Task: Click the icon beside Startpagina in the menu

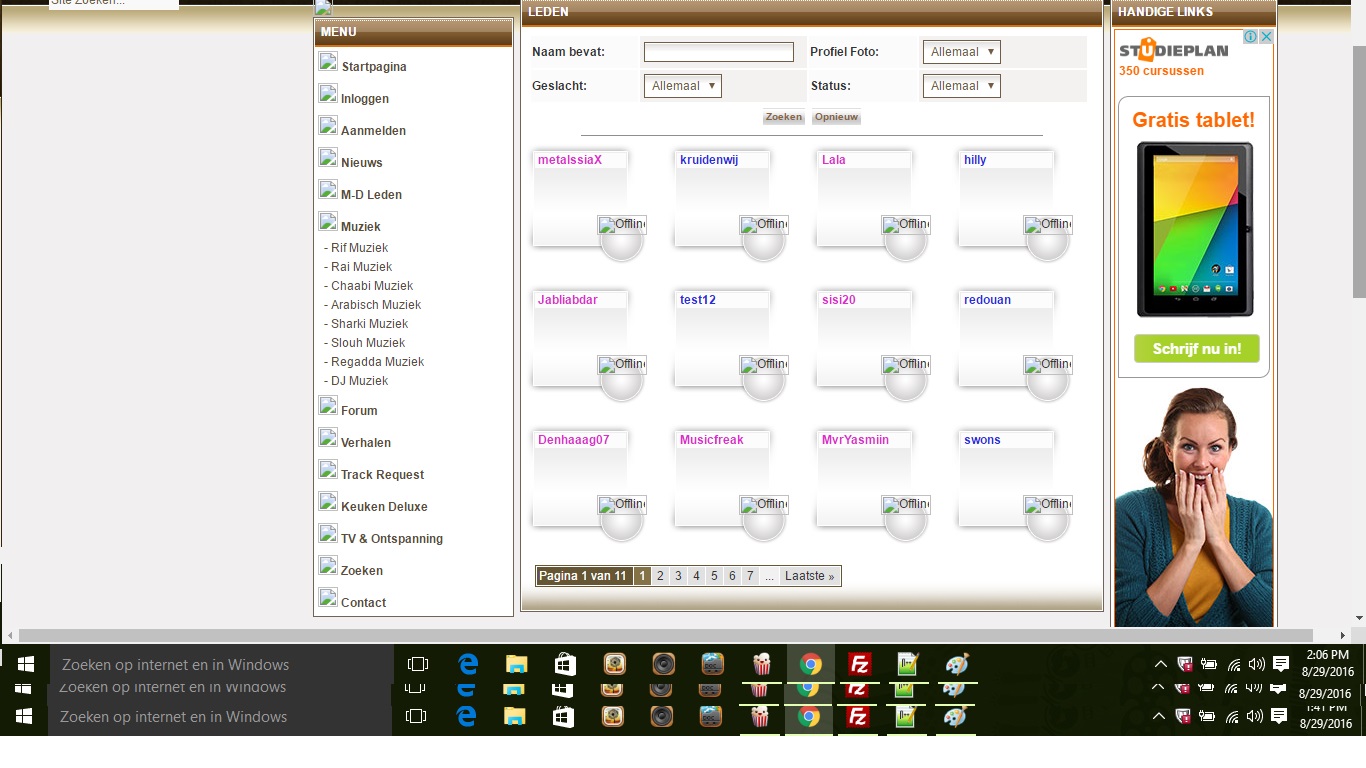Action: click(328, 62)
